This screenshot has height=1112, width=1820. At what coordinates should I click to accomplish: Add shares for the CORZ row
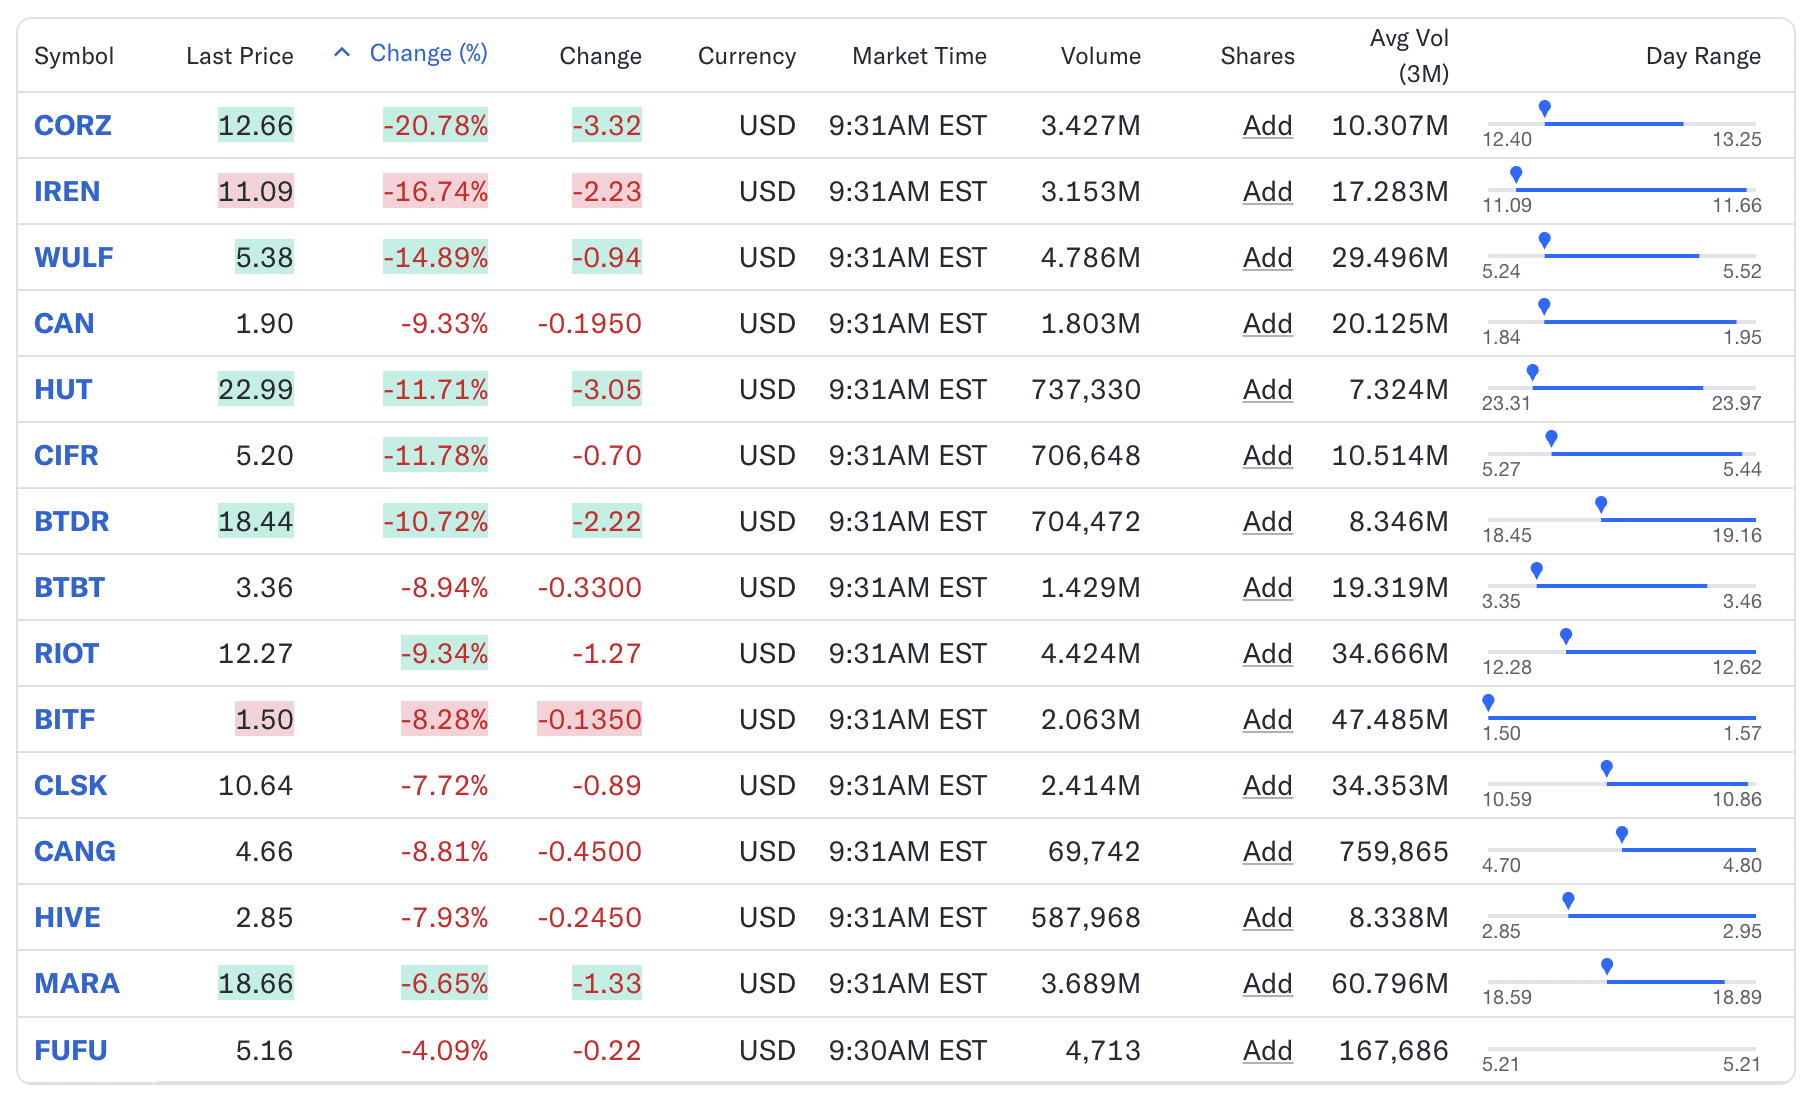coord(1268,125)
